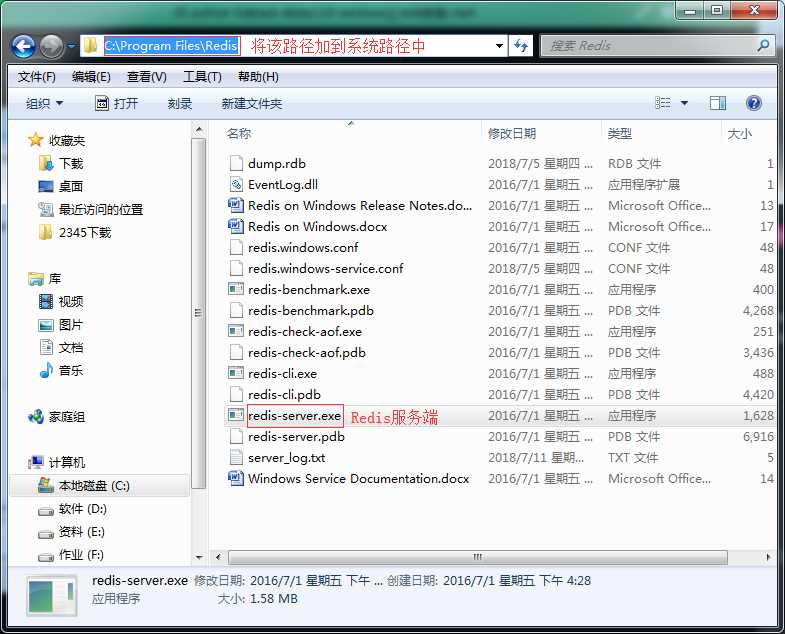Sort files by 名称 column header

(239, 134)
